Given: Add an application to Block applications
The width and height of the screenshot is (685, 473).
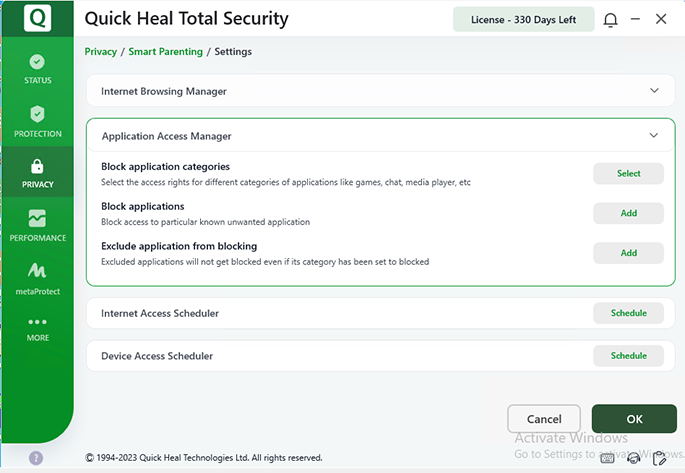Looking at the screenshot, I should click(x=628, y=213).
